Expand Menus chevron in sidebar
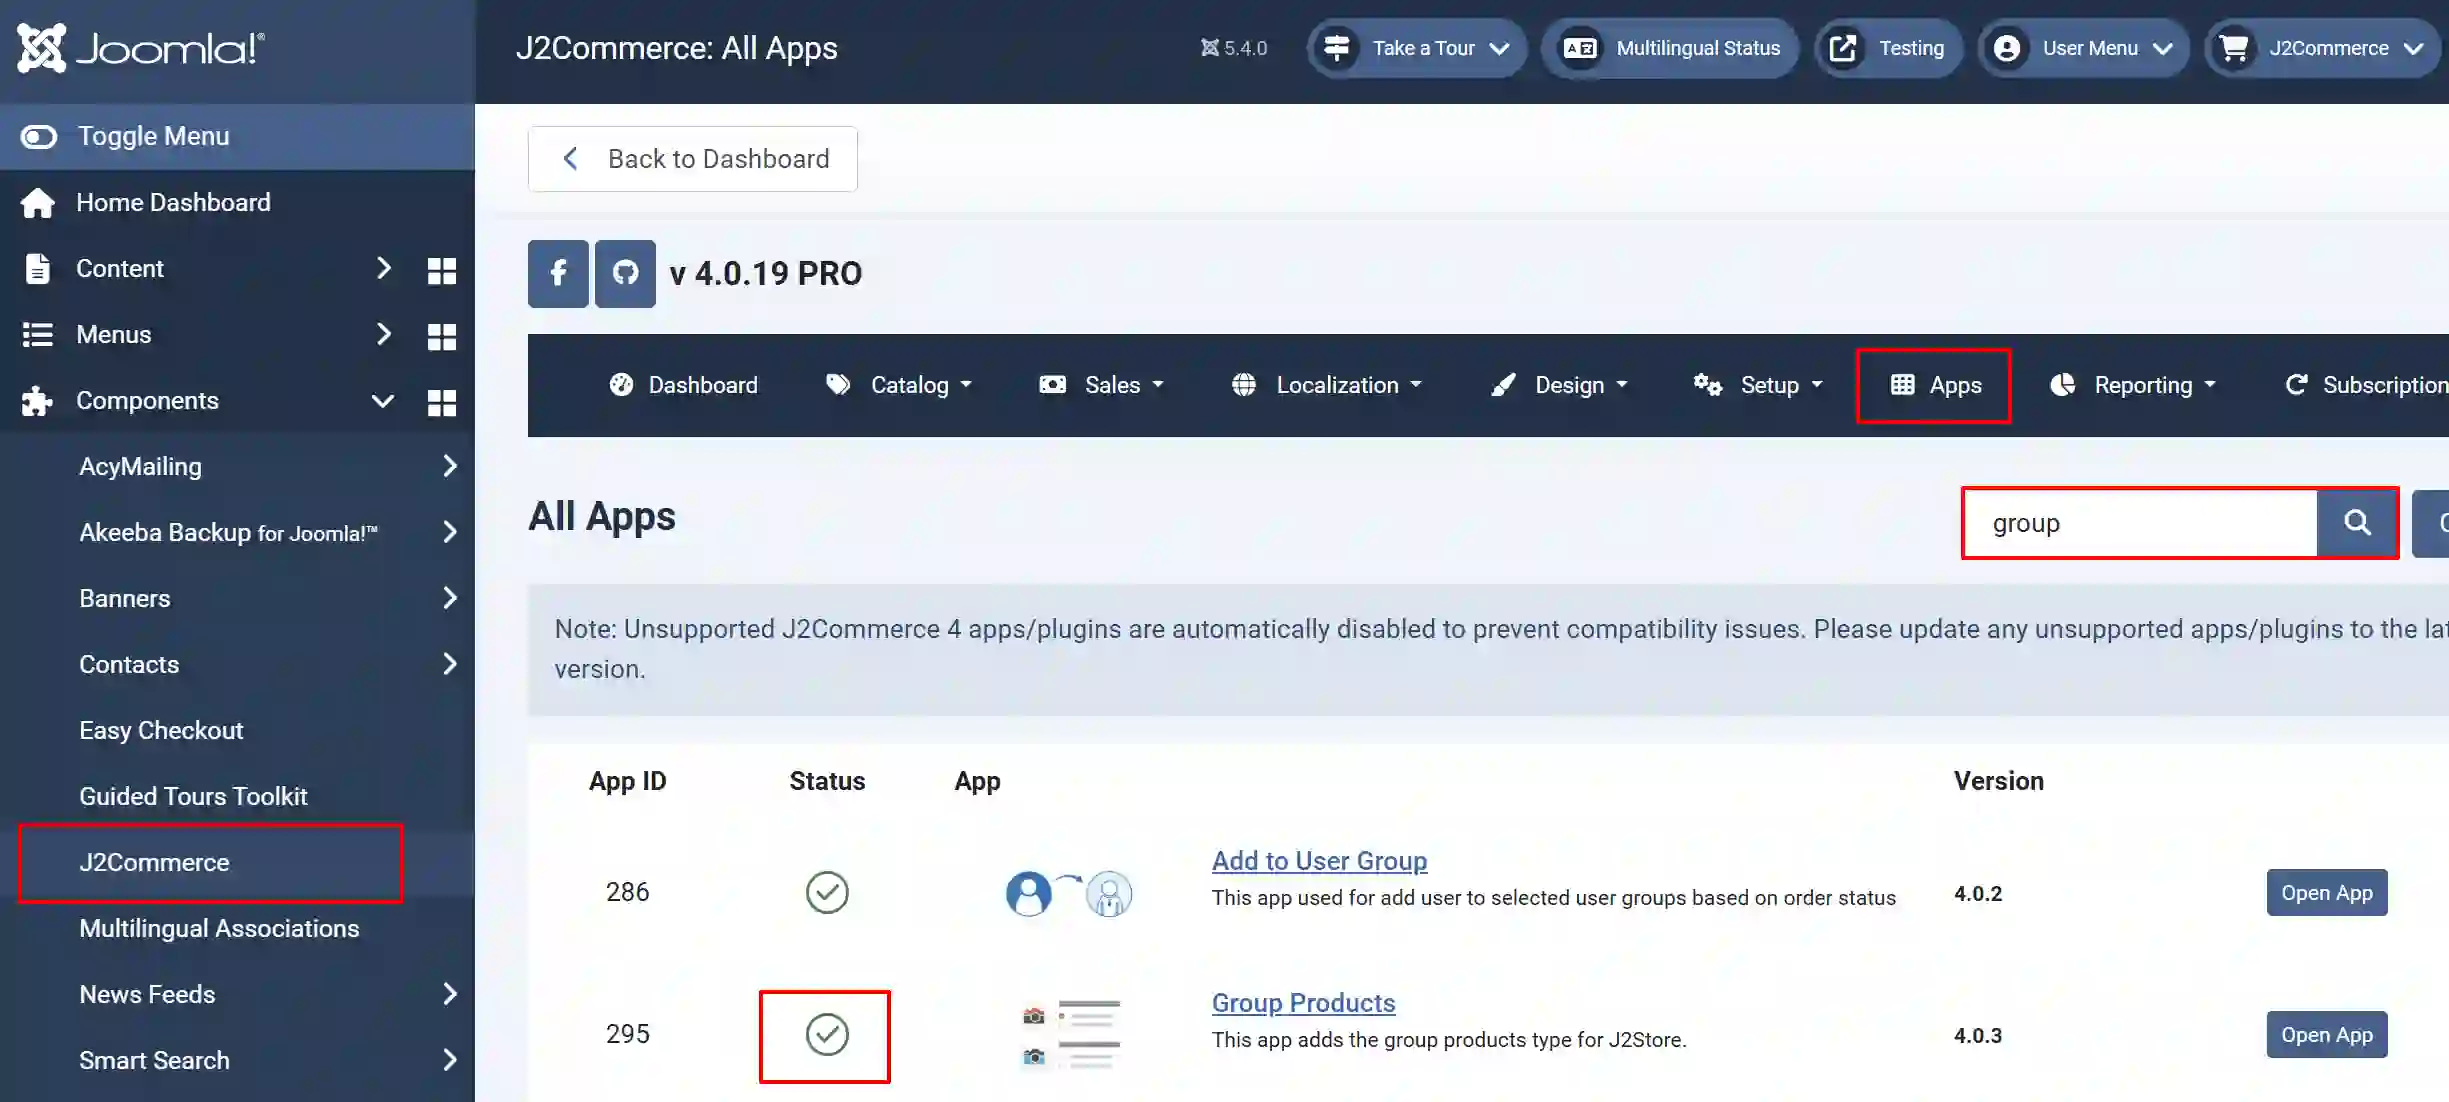This screenshot has width=2449, height=1102. tap(383, 334)
